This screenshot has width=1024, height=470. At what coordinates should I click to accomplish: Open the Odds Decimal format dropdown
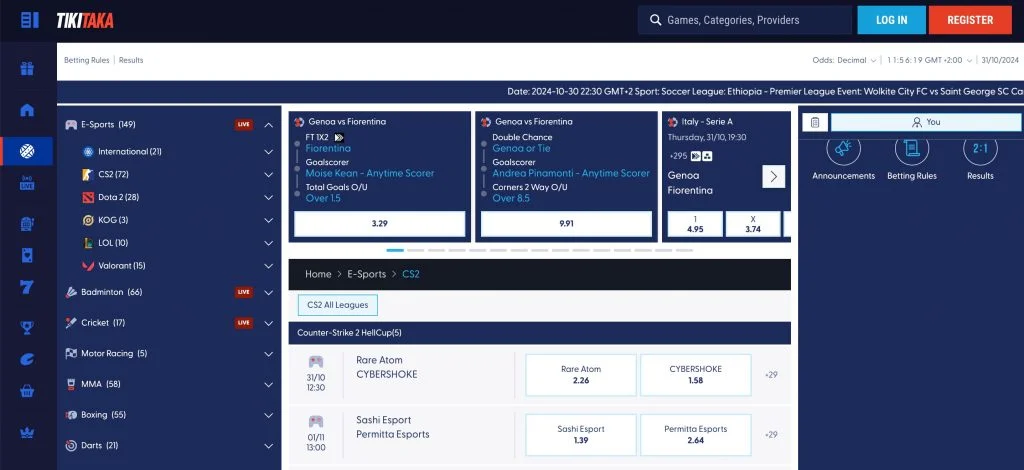pyautogui.click(x=844, y=60)
